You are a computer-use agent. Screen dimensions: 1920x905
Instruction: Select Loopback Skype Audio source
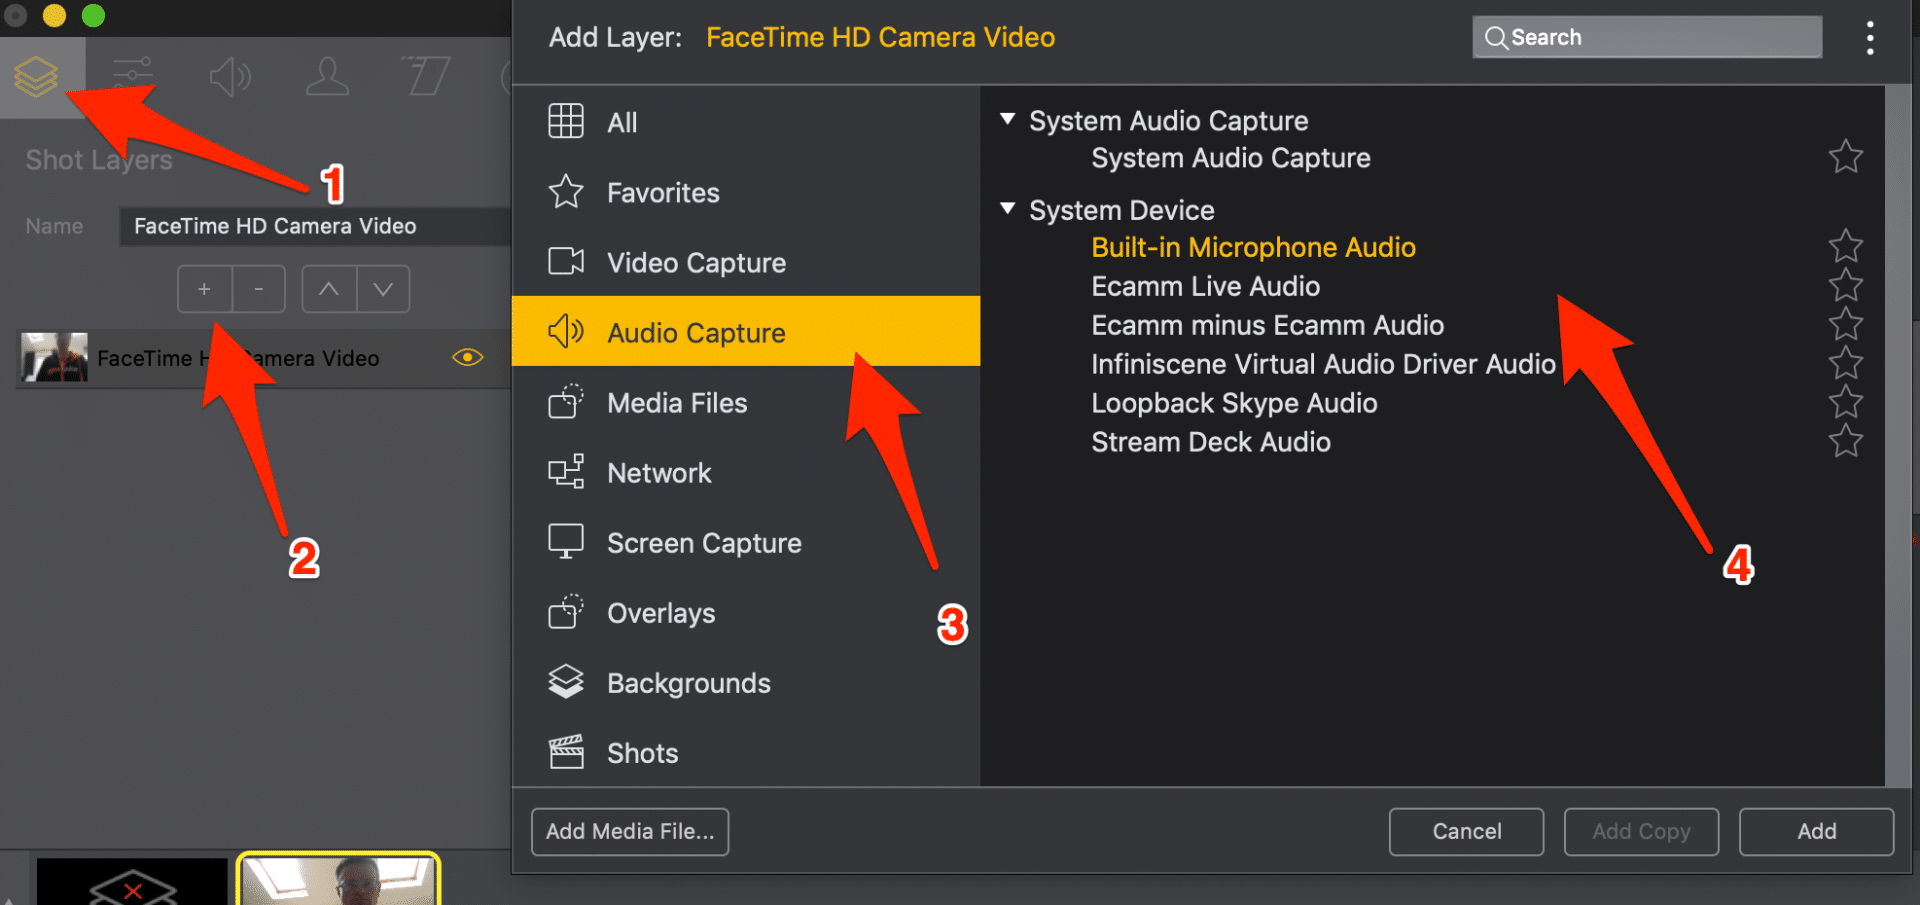tap(1234, 403)
